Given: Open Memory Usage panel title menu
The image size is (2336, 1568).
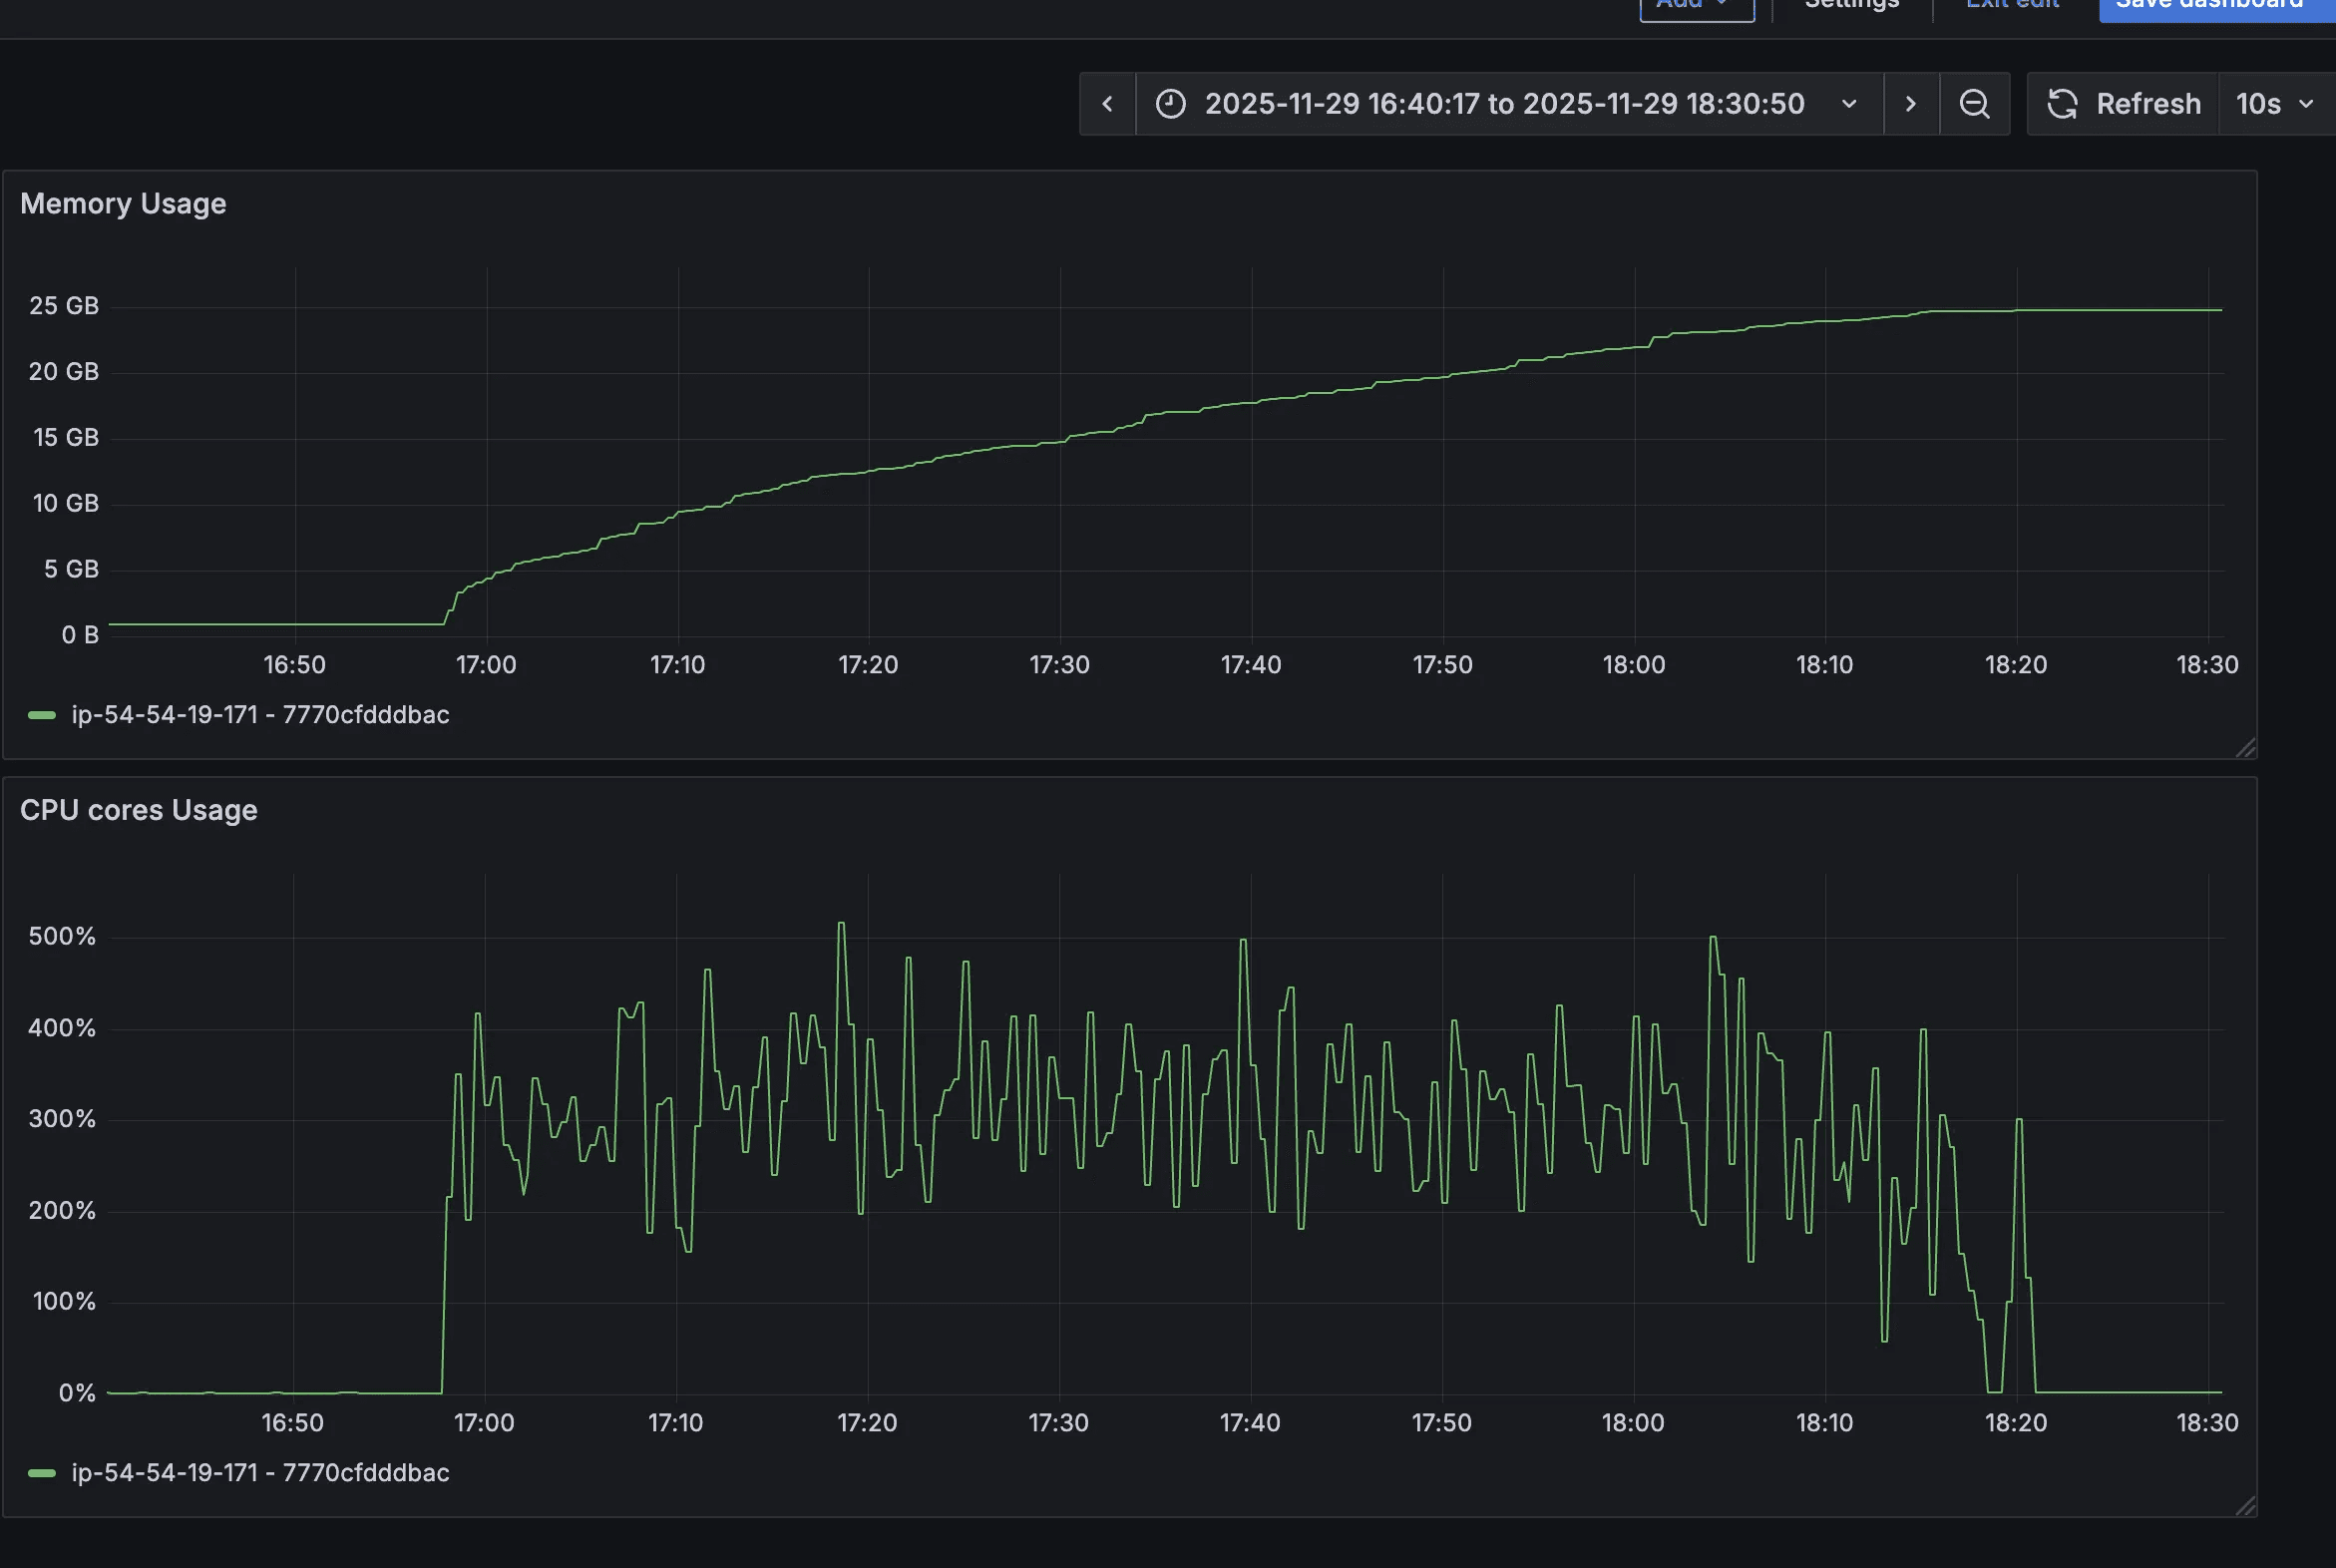Looking at the screenshot, I should (x=123, y=204).
